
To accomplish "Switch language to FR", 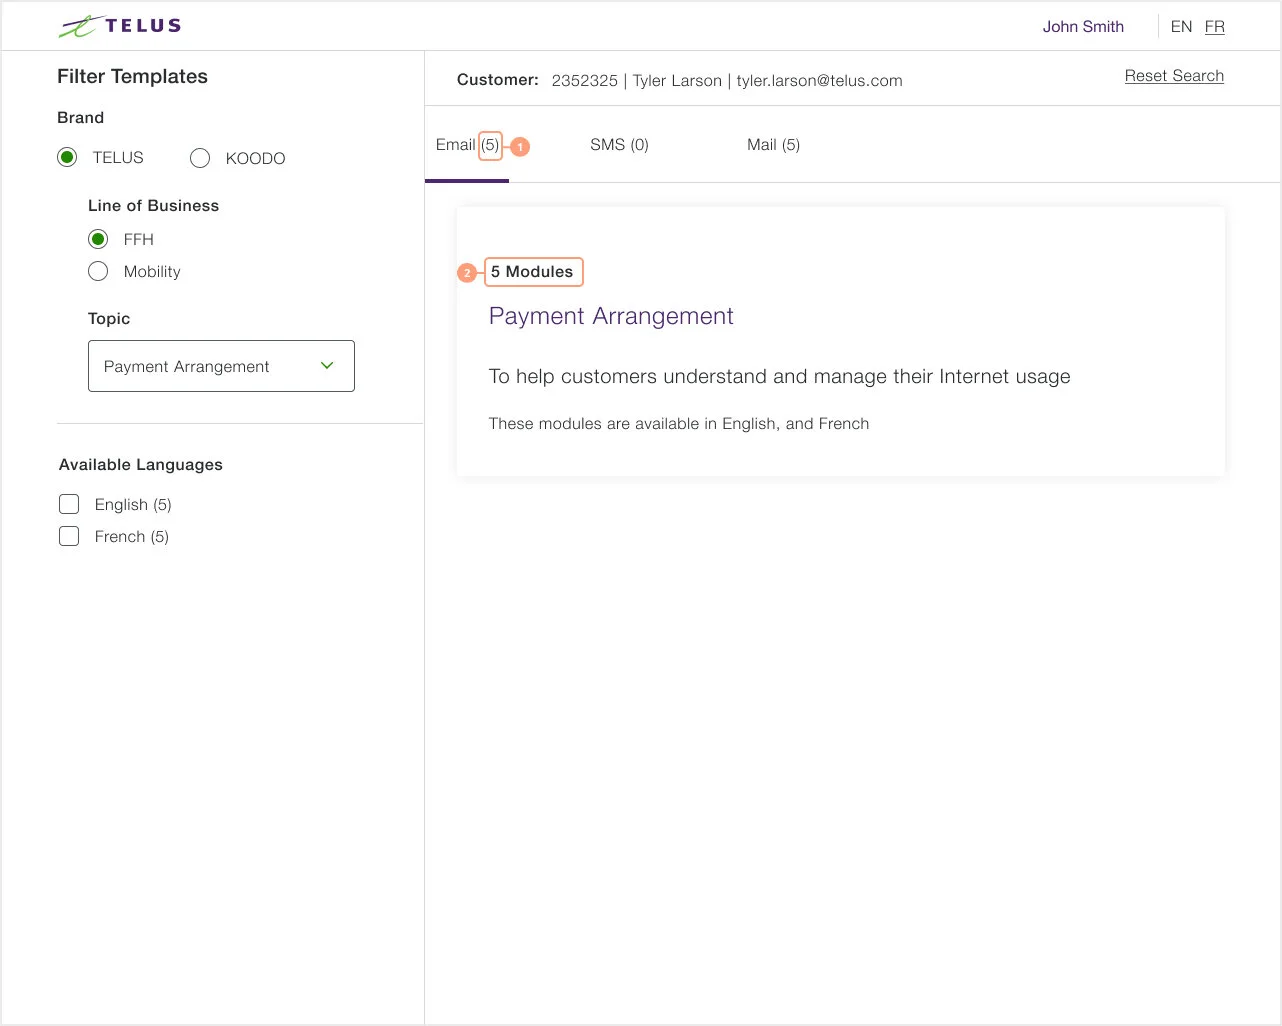I will 1215,27.
